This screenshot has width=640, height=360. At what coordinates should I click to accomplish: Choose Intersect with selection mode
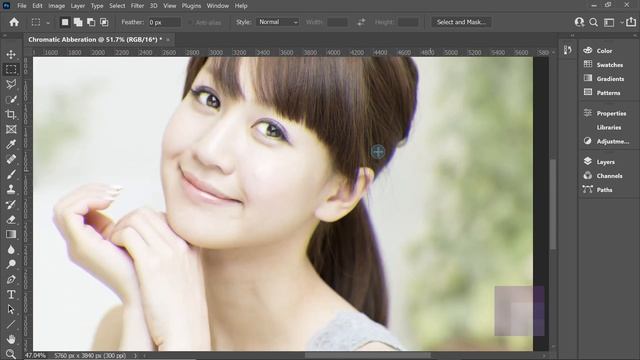coord(104,22)
